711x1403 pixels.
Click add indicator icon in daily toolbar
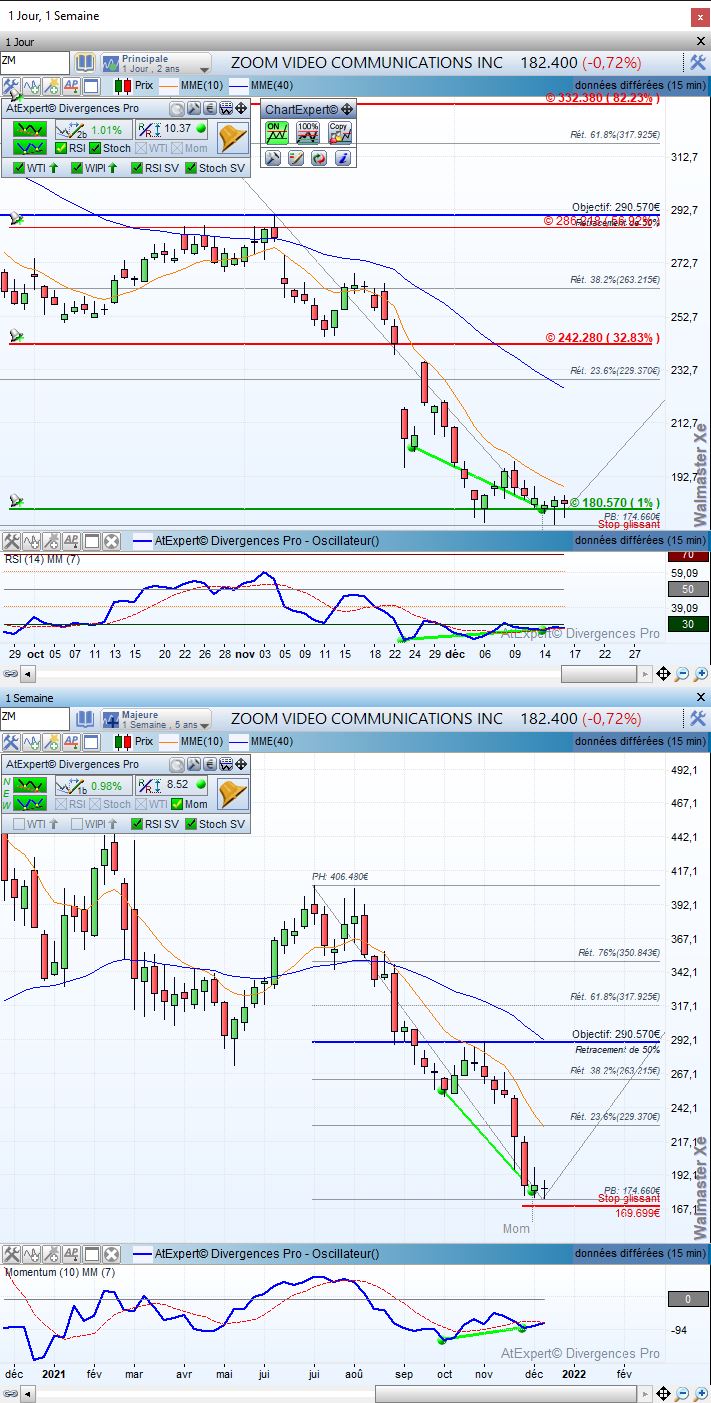pyautogui.click(x=31, y=86)
